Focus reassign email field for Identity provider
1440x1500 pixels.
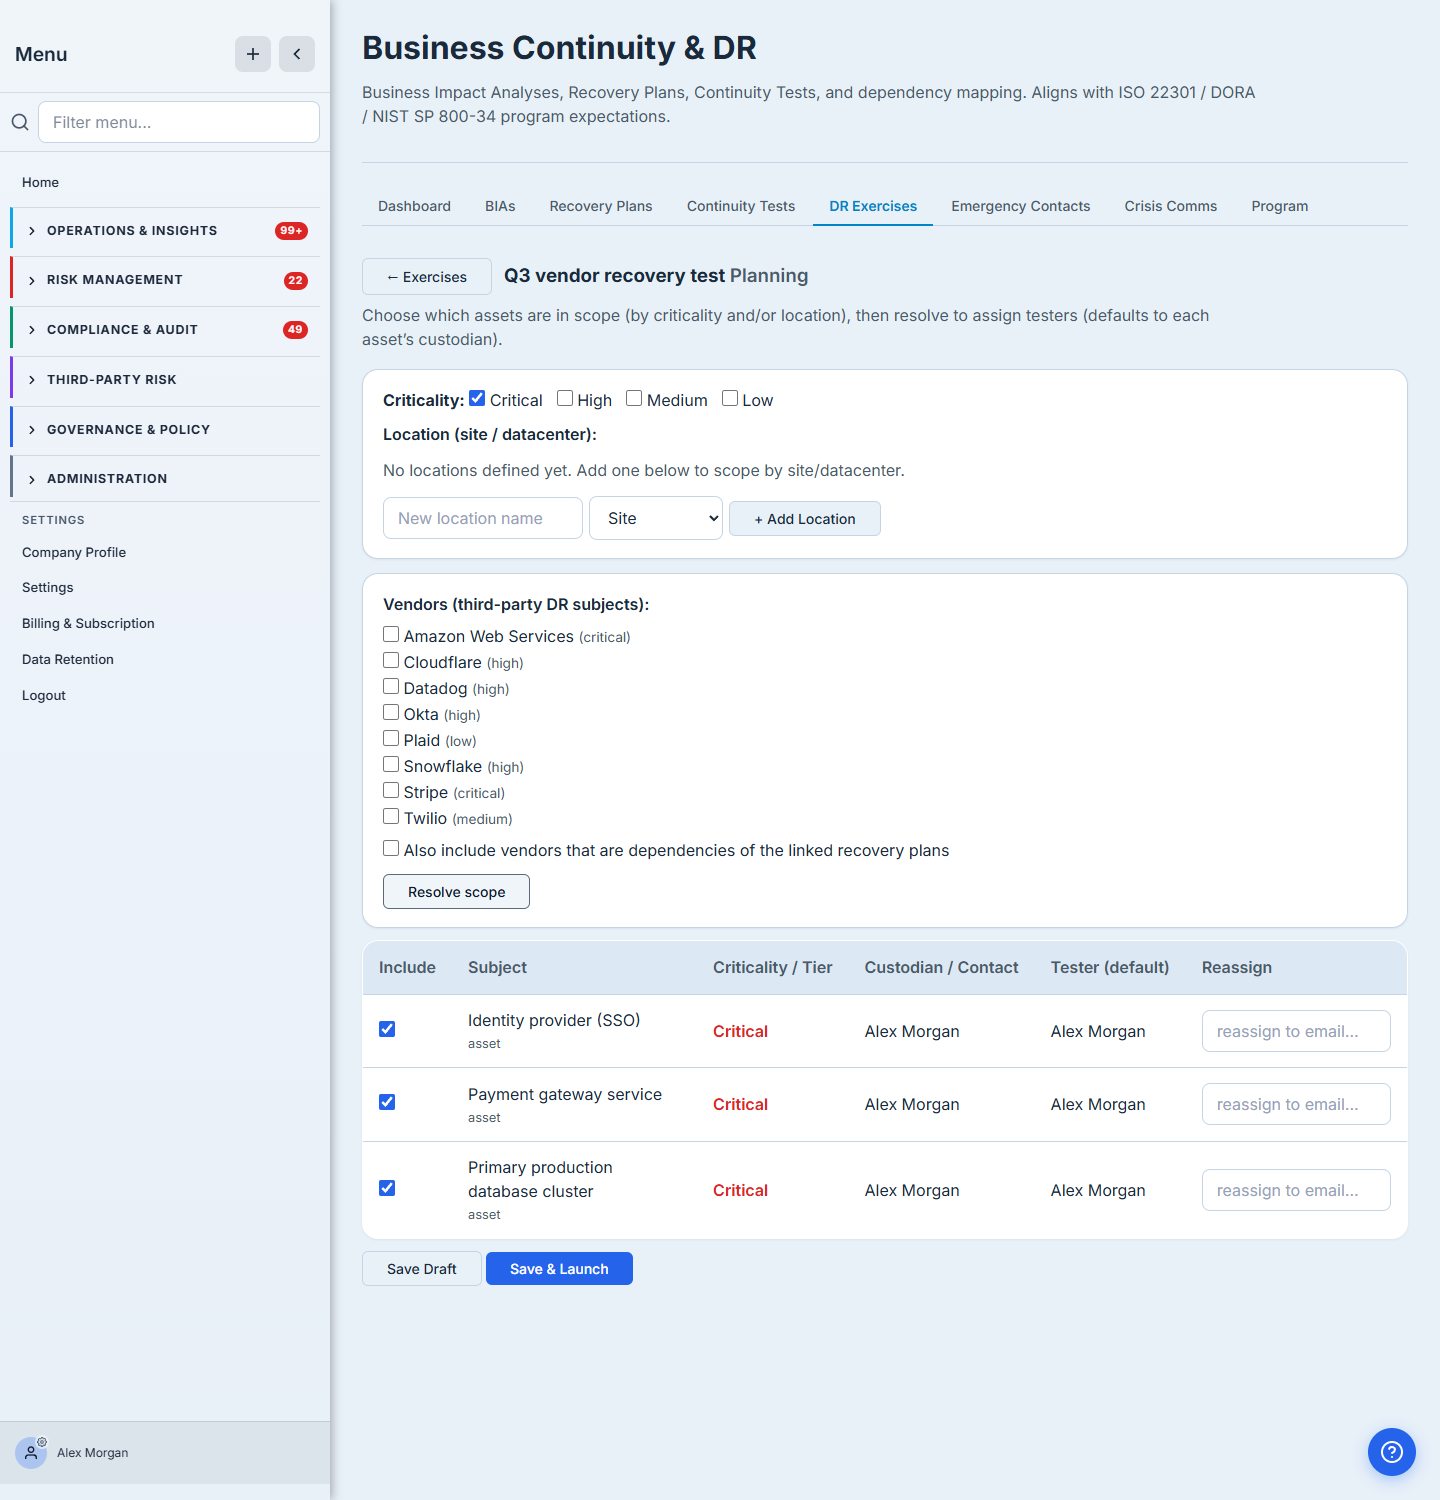1296,1031
